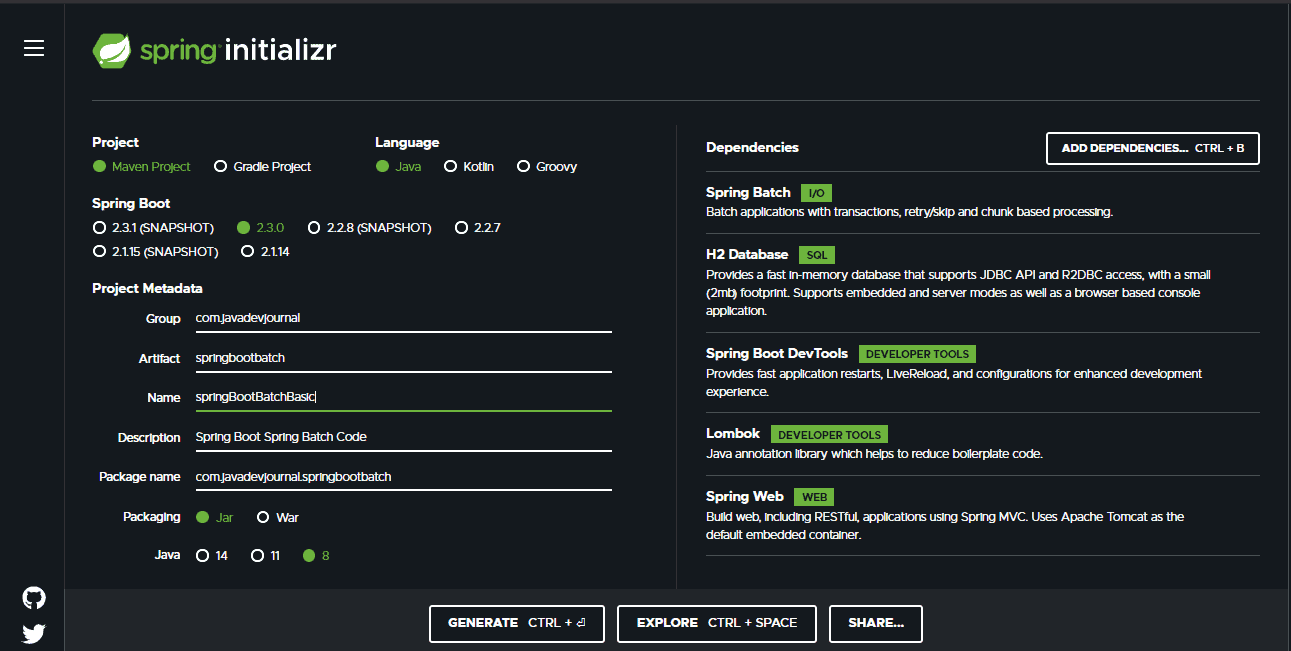The width and height of the screenshot is (1291, 651).
Task: Click the Dependencies section heading
Action: click(x=752, y=148)
